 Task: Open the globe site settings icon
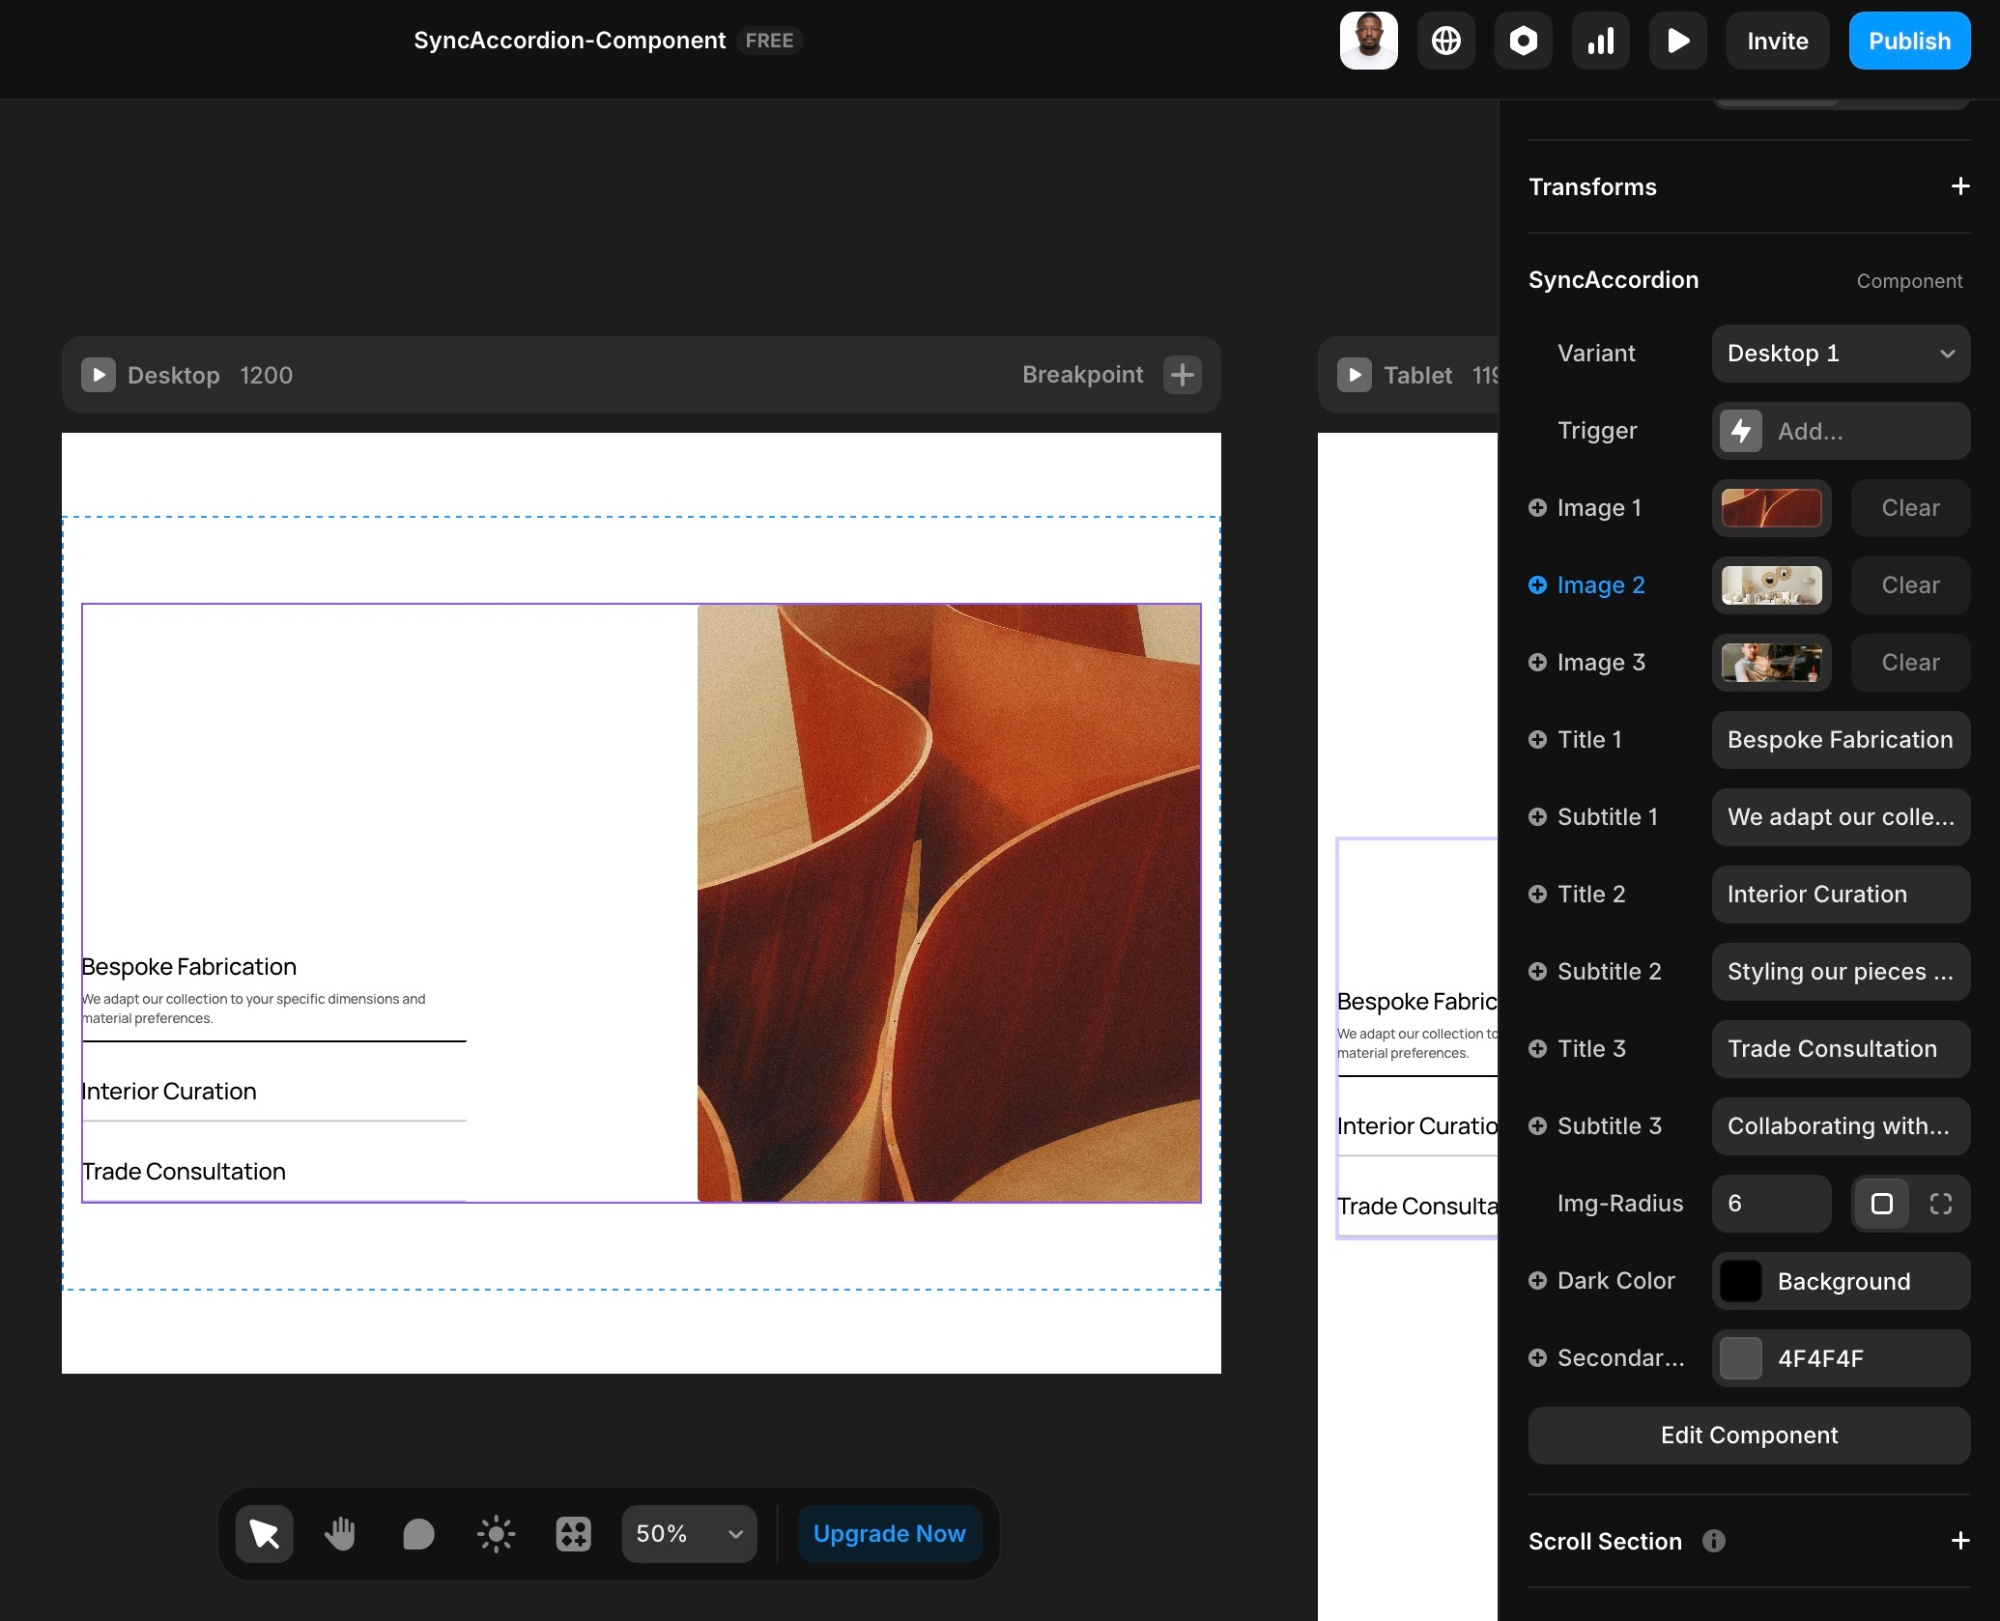(x=1445, y=41)
